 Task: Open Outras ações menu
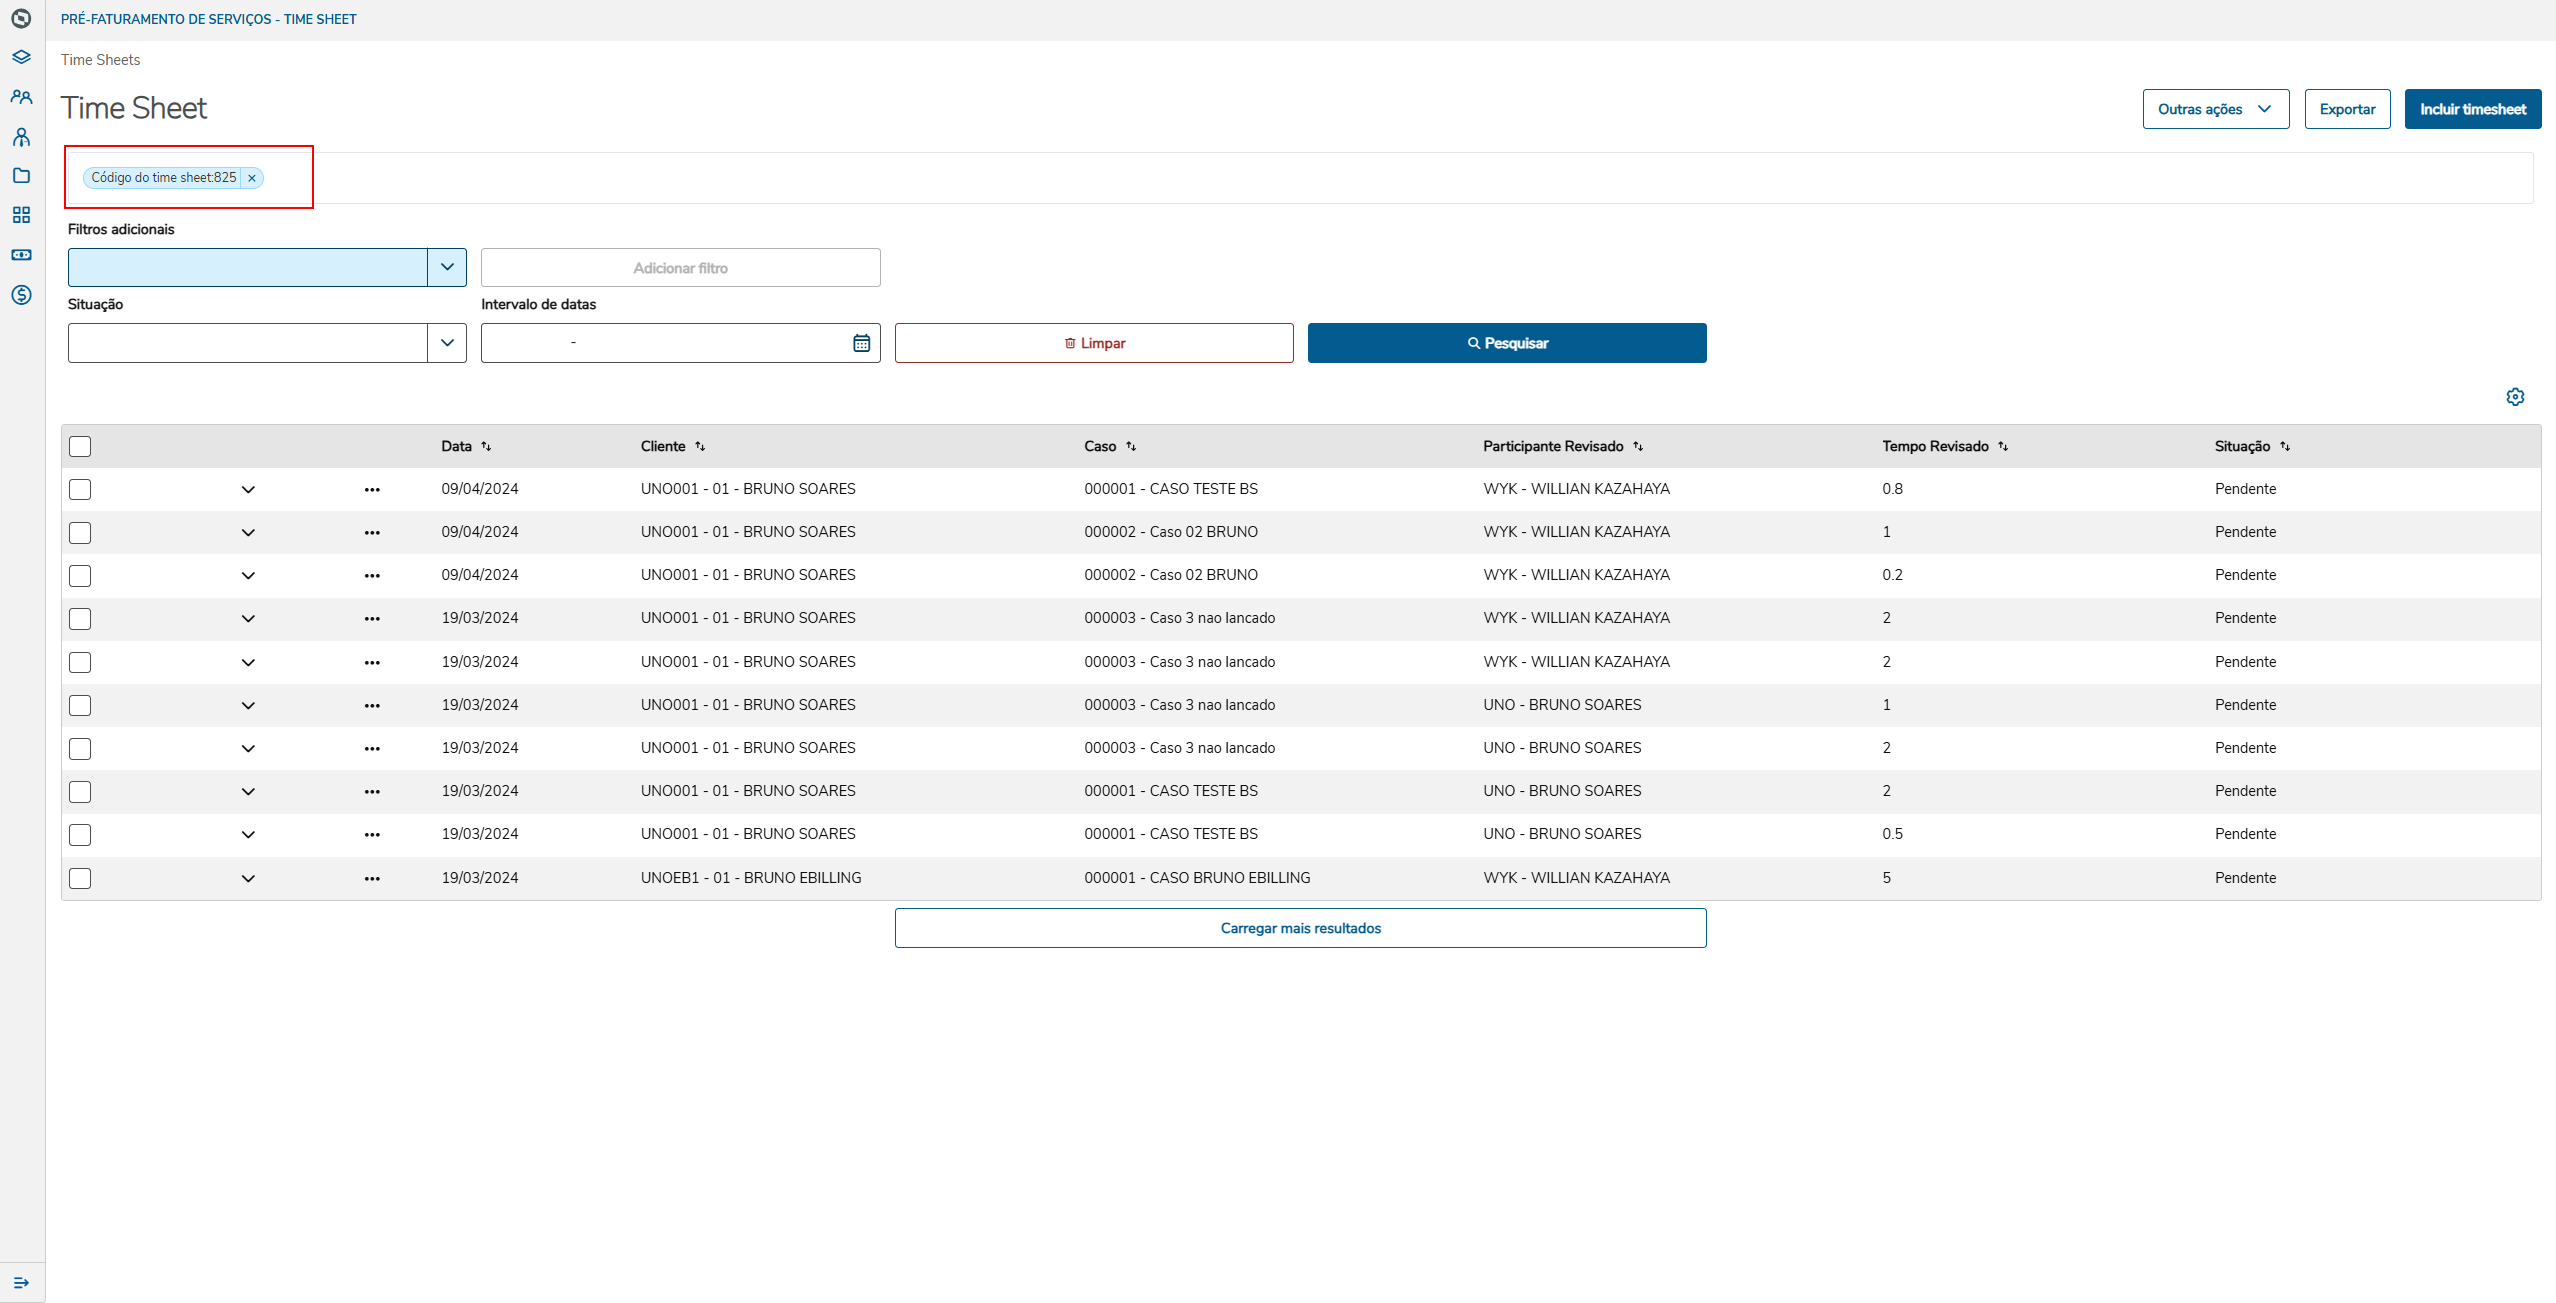point(2215,109)
